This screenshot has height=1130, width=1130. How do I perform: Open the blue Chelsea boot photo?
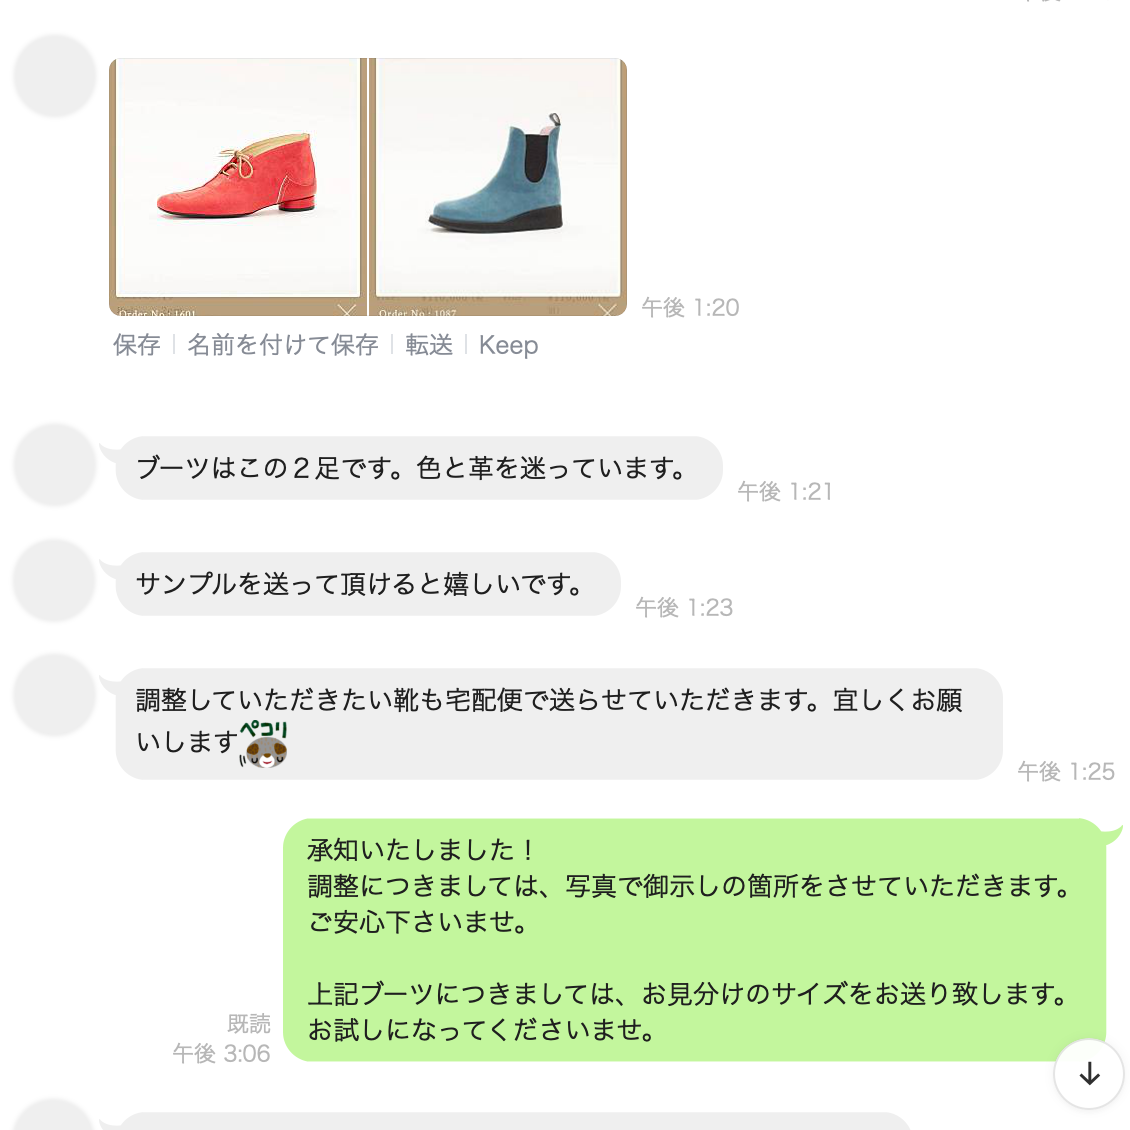coord(498,187)
